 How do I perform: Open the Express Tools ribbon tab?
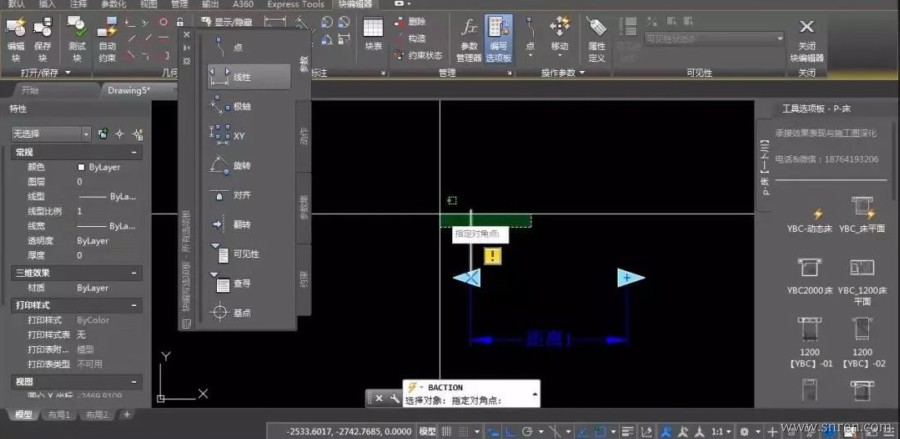point(296,4)
